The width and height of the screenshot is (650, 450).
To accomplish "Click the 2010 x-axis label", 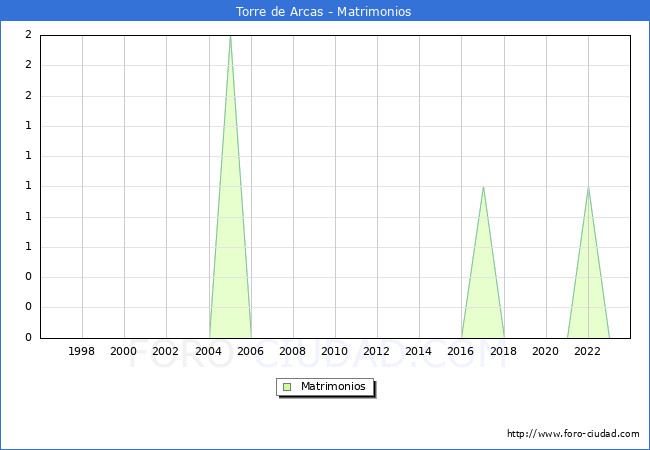I will point(334,351).
